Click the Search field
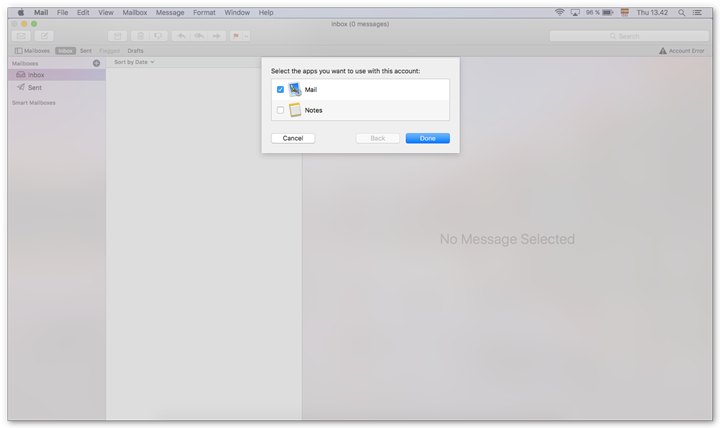 point(629,36)
